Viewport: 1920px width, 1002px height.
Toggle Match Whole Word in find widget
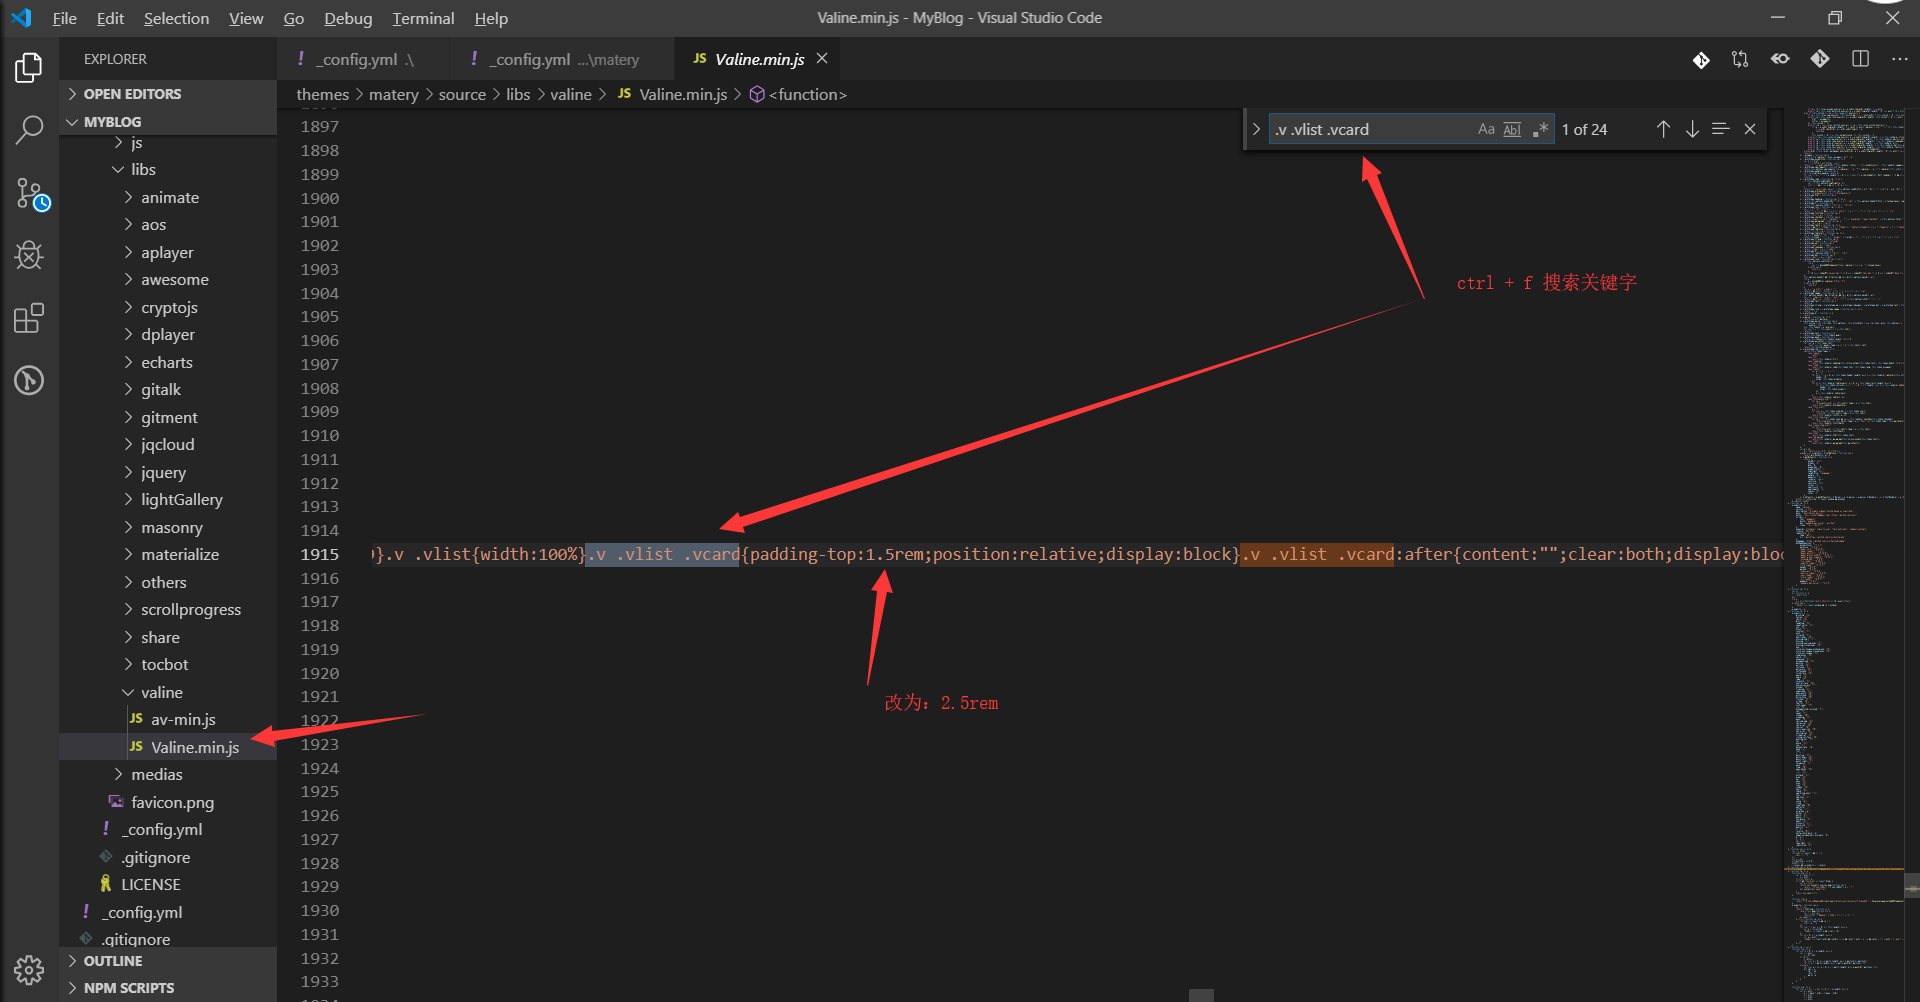tap(1512, 129)
